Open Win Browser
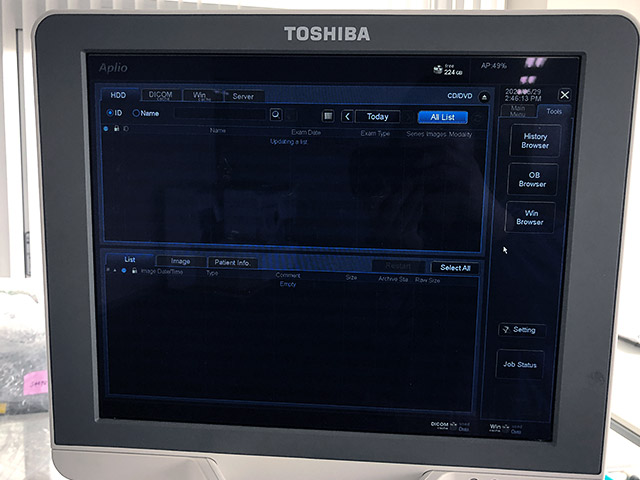Screen dimensions: 640x480 click(x=530, y=218)
